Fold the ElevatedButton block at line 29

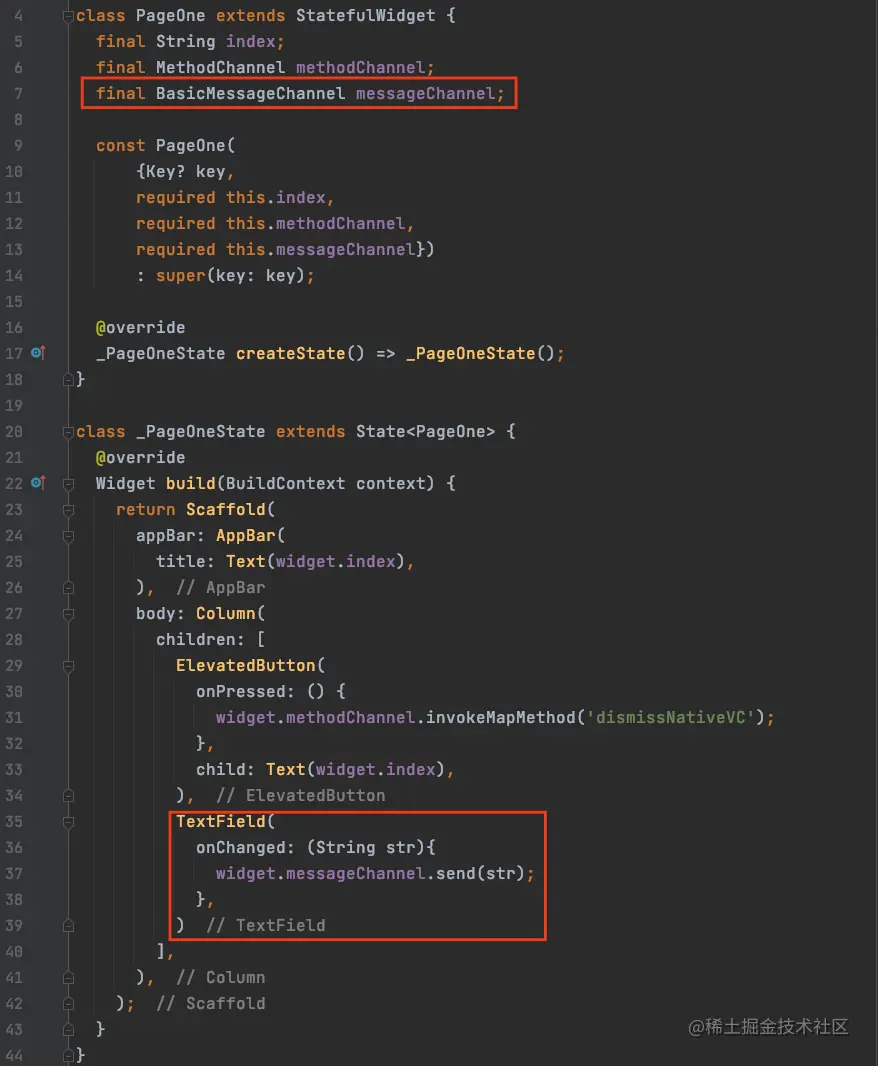68,666
